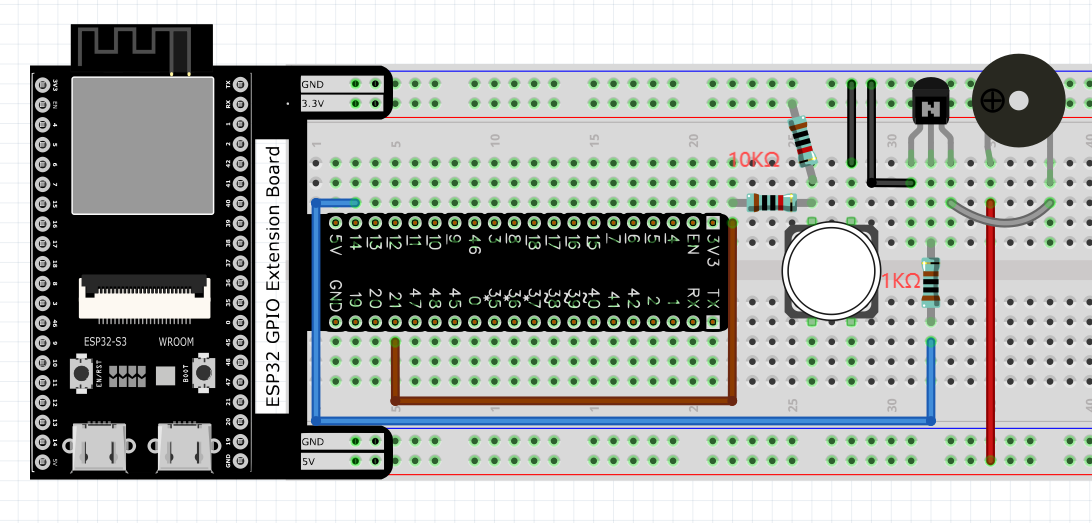1092x523 pixels.
Task: Click the ESP32 GPIO Extension Board label
Action: tap(272, 276)
